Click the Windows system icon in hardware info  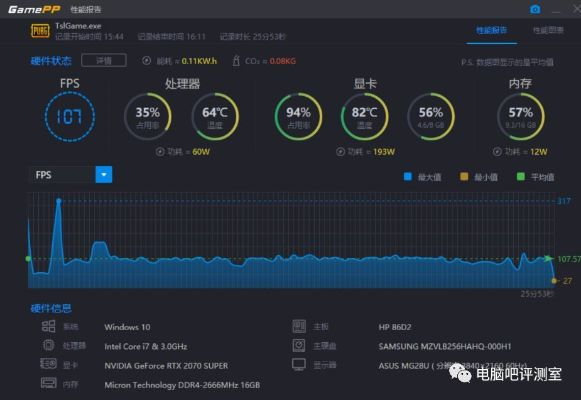pos(49,326)
